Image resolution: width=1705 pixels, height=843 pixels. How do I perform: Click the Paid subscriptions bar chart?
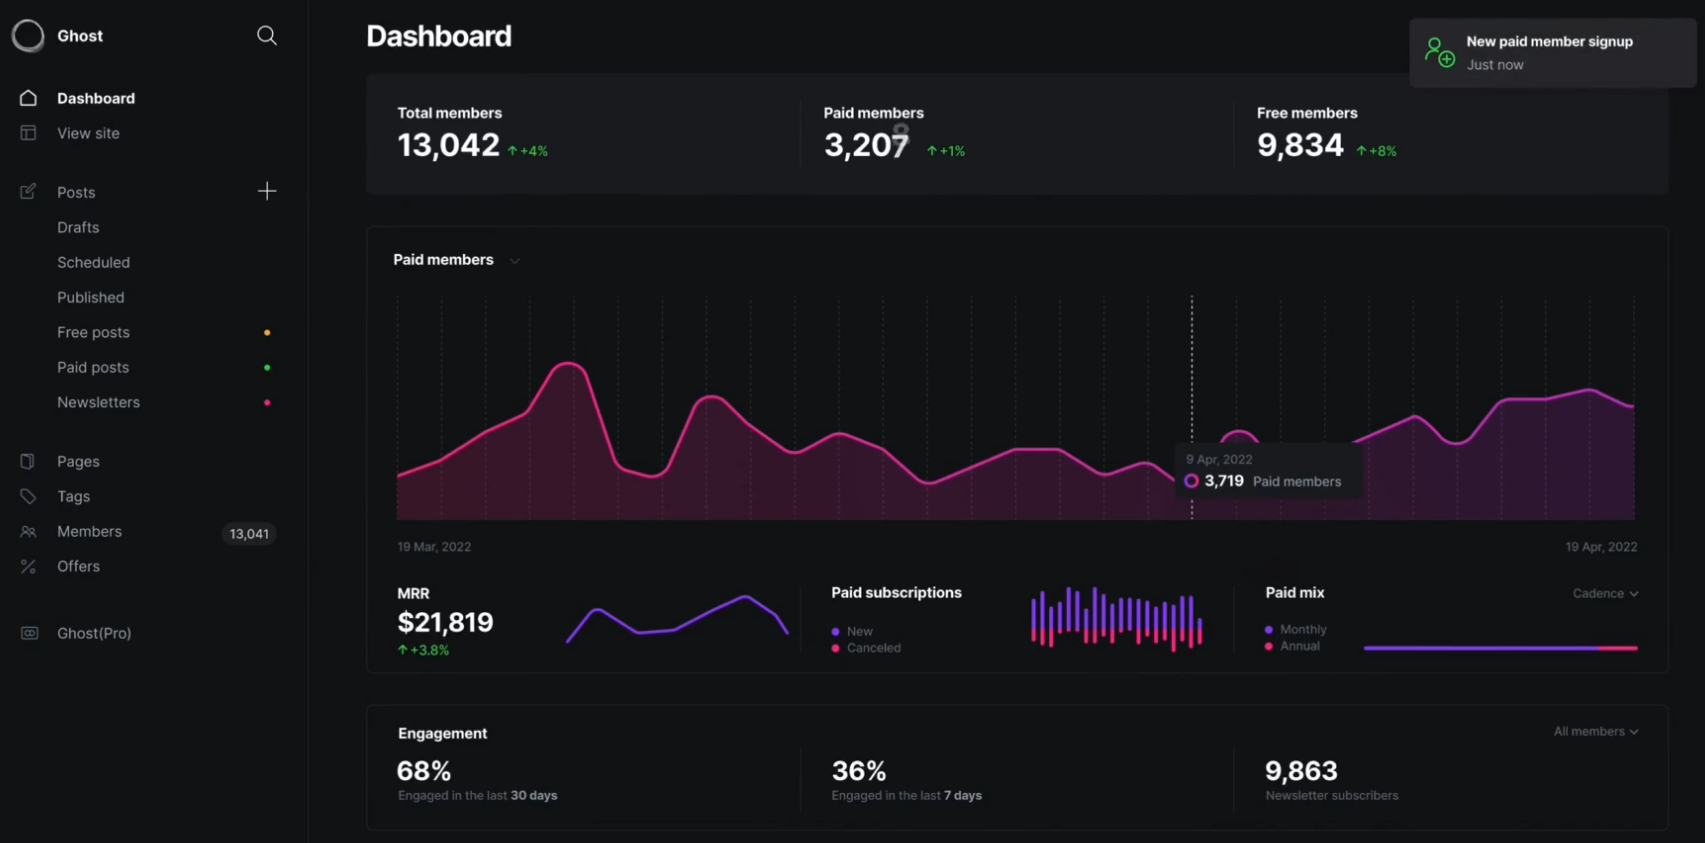(x=1116, y=619)
